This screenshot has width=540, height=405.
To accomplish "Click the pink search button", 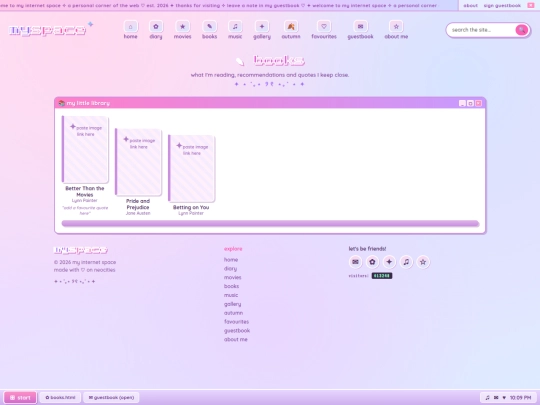I will 521,30.
